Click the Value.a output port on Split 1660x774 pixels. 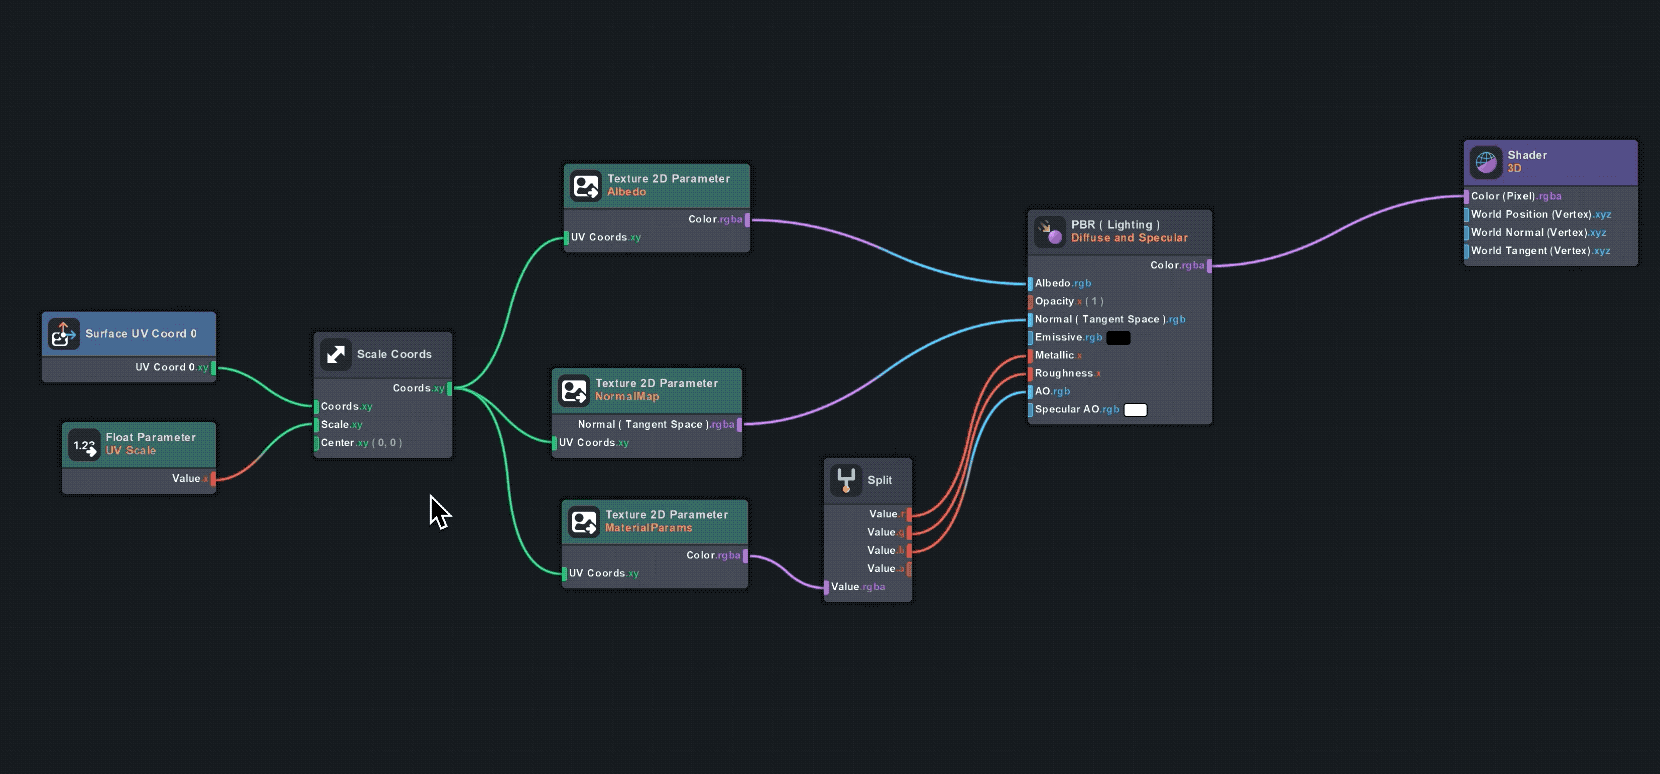coord(908,569)
